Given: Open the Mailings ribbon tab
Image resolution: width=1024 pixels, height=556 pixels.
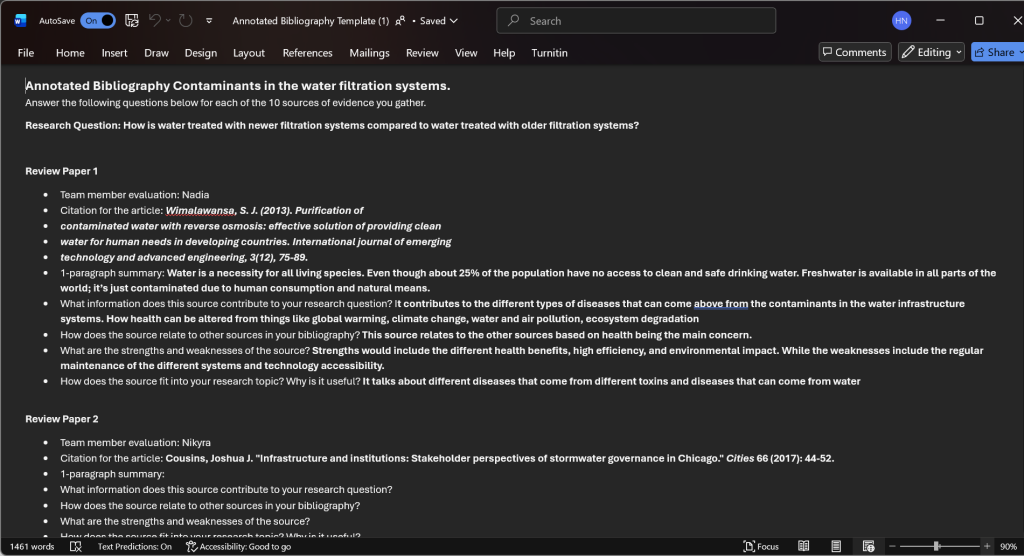Looking at the screenshot, I should [369, 53].
